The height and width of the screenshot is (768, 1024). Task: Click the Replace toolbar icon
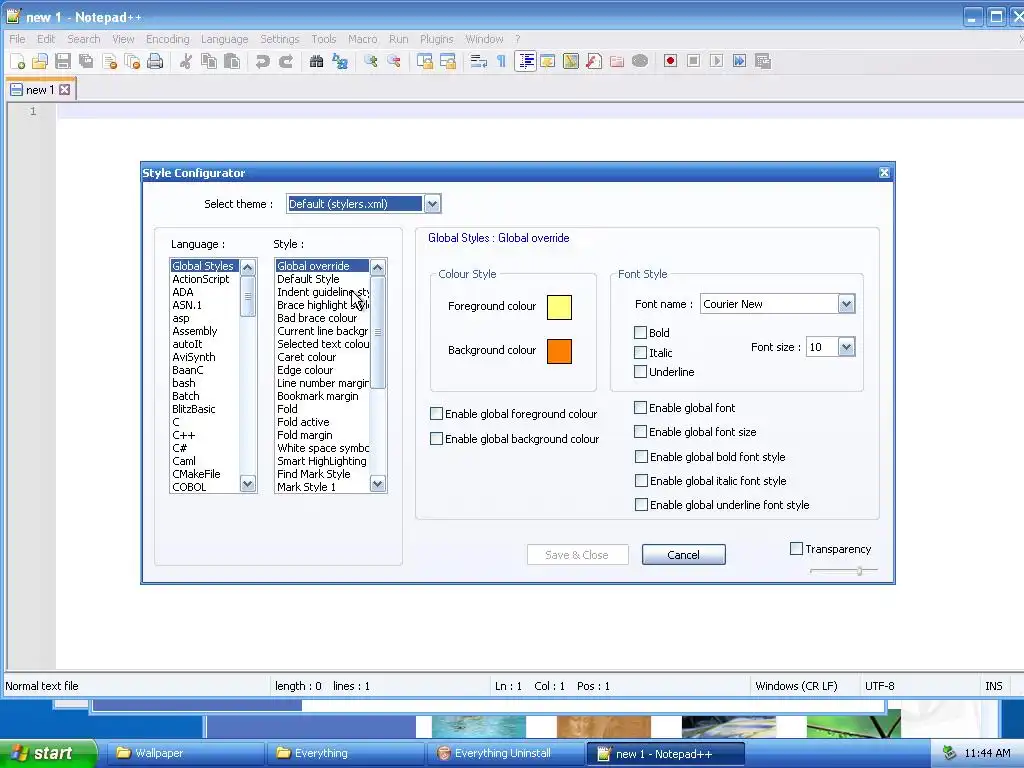pyautogui.click(x=340, y=61)
